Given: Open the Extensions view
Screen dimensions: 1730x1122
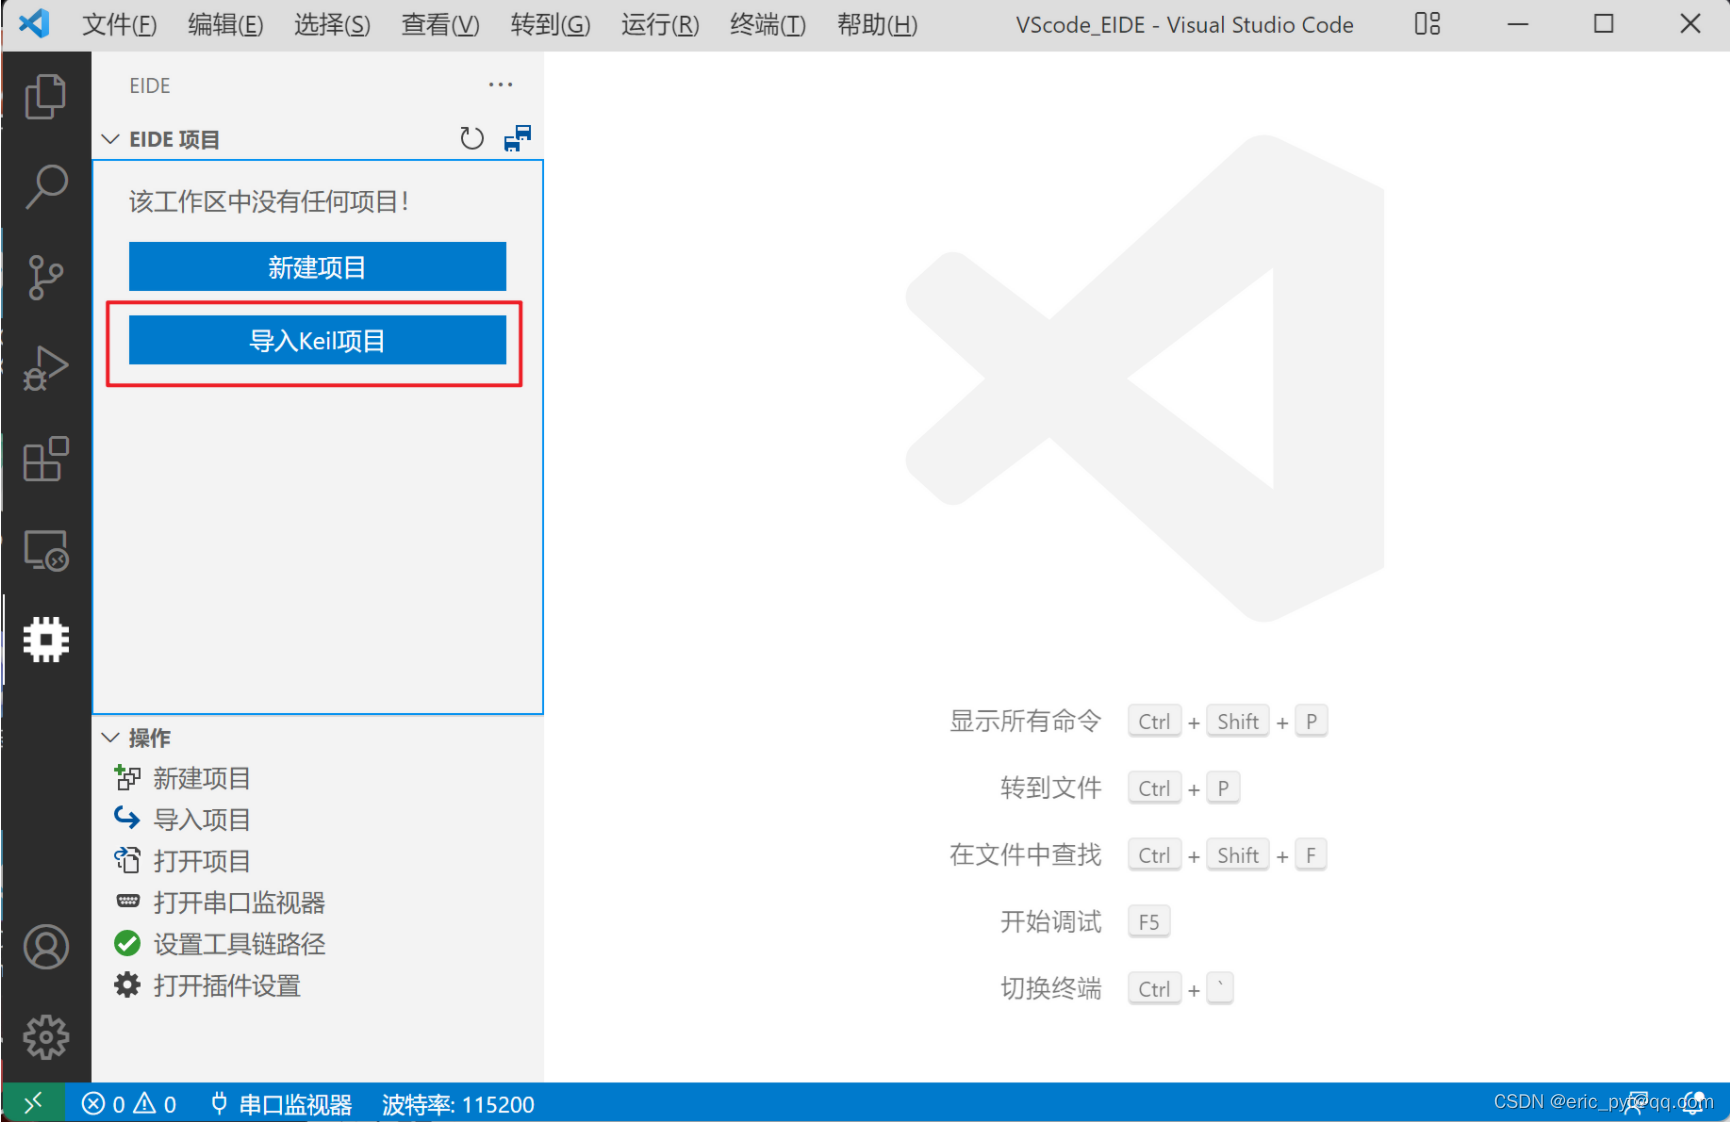Looking at the screenshot, I should (45, 459).
